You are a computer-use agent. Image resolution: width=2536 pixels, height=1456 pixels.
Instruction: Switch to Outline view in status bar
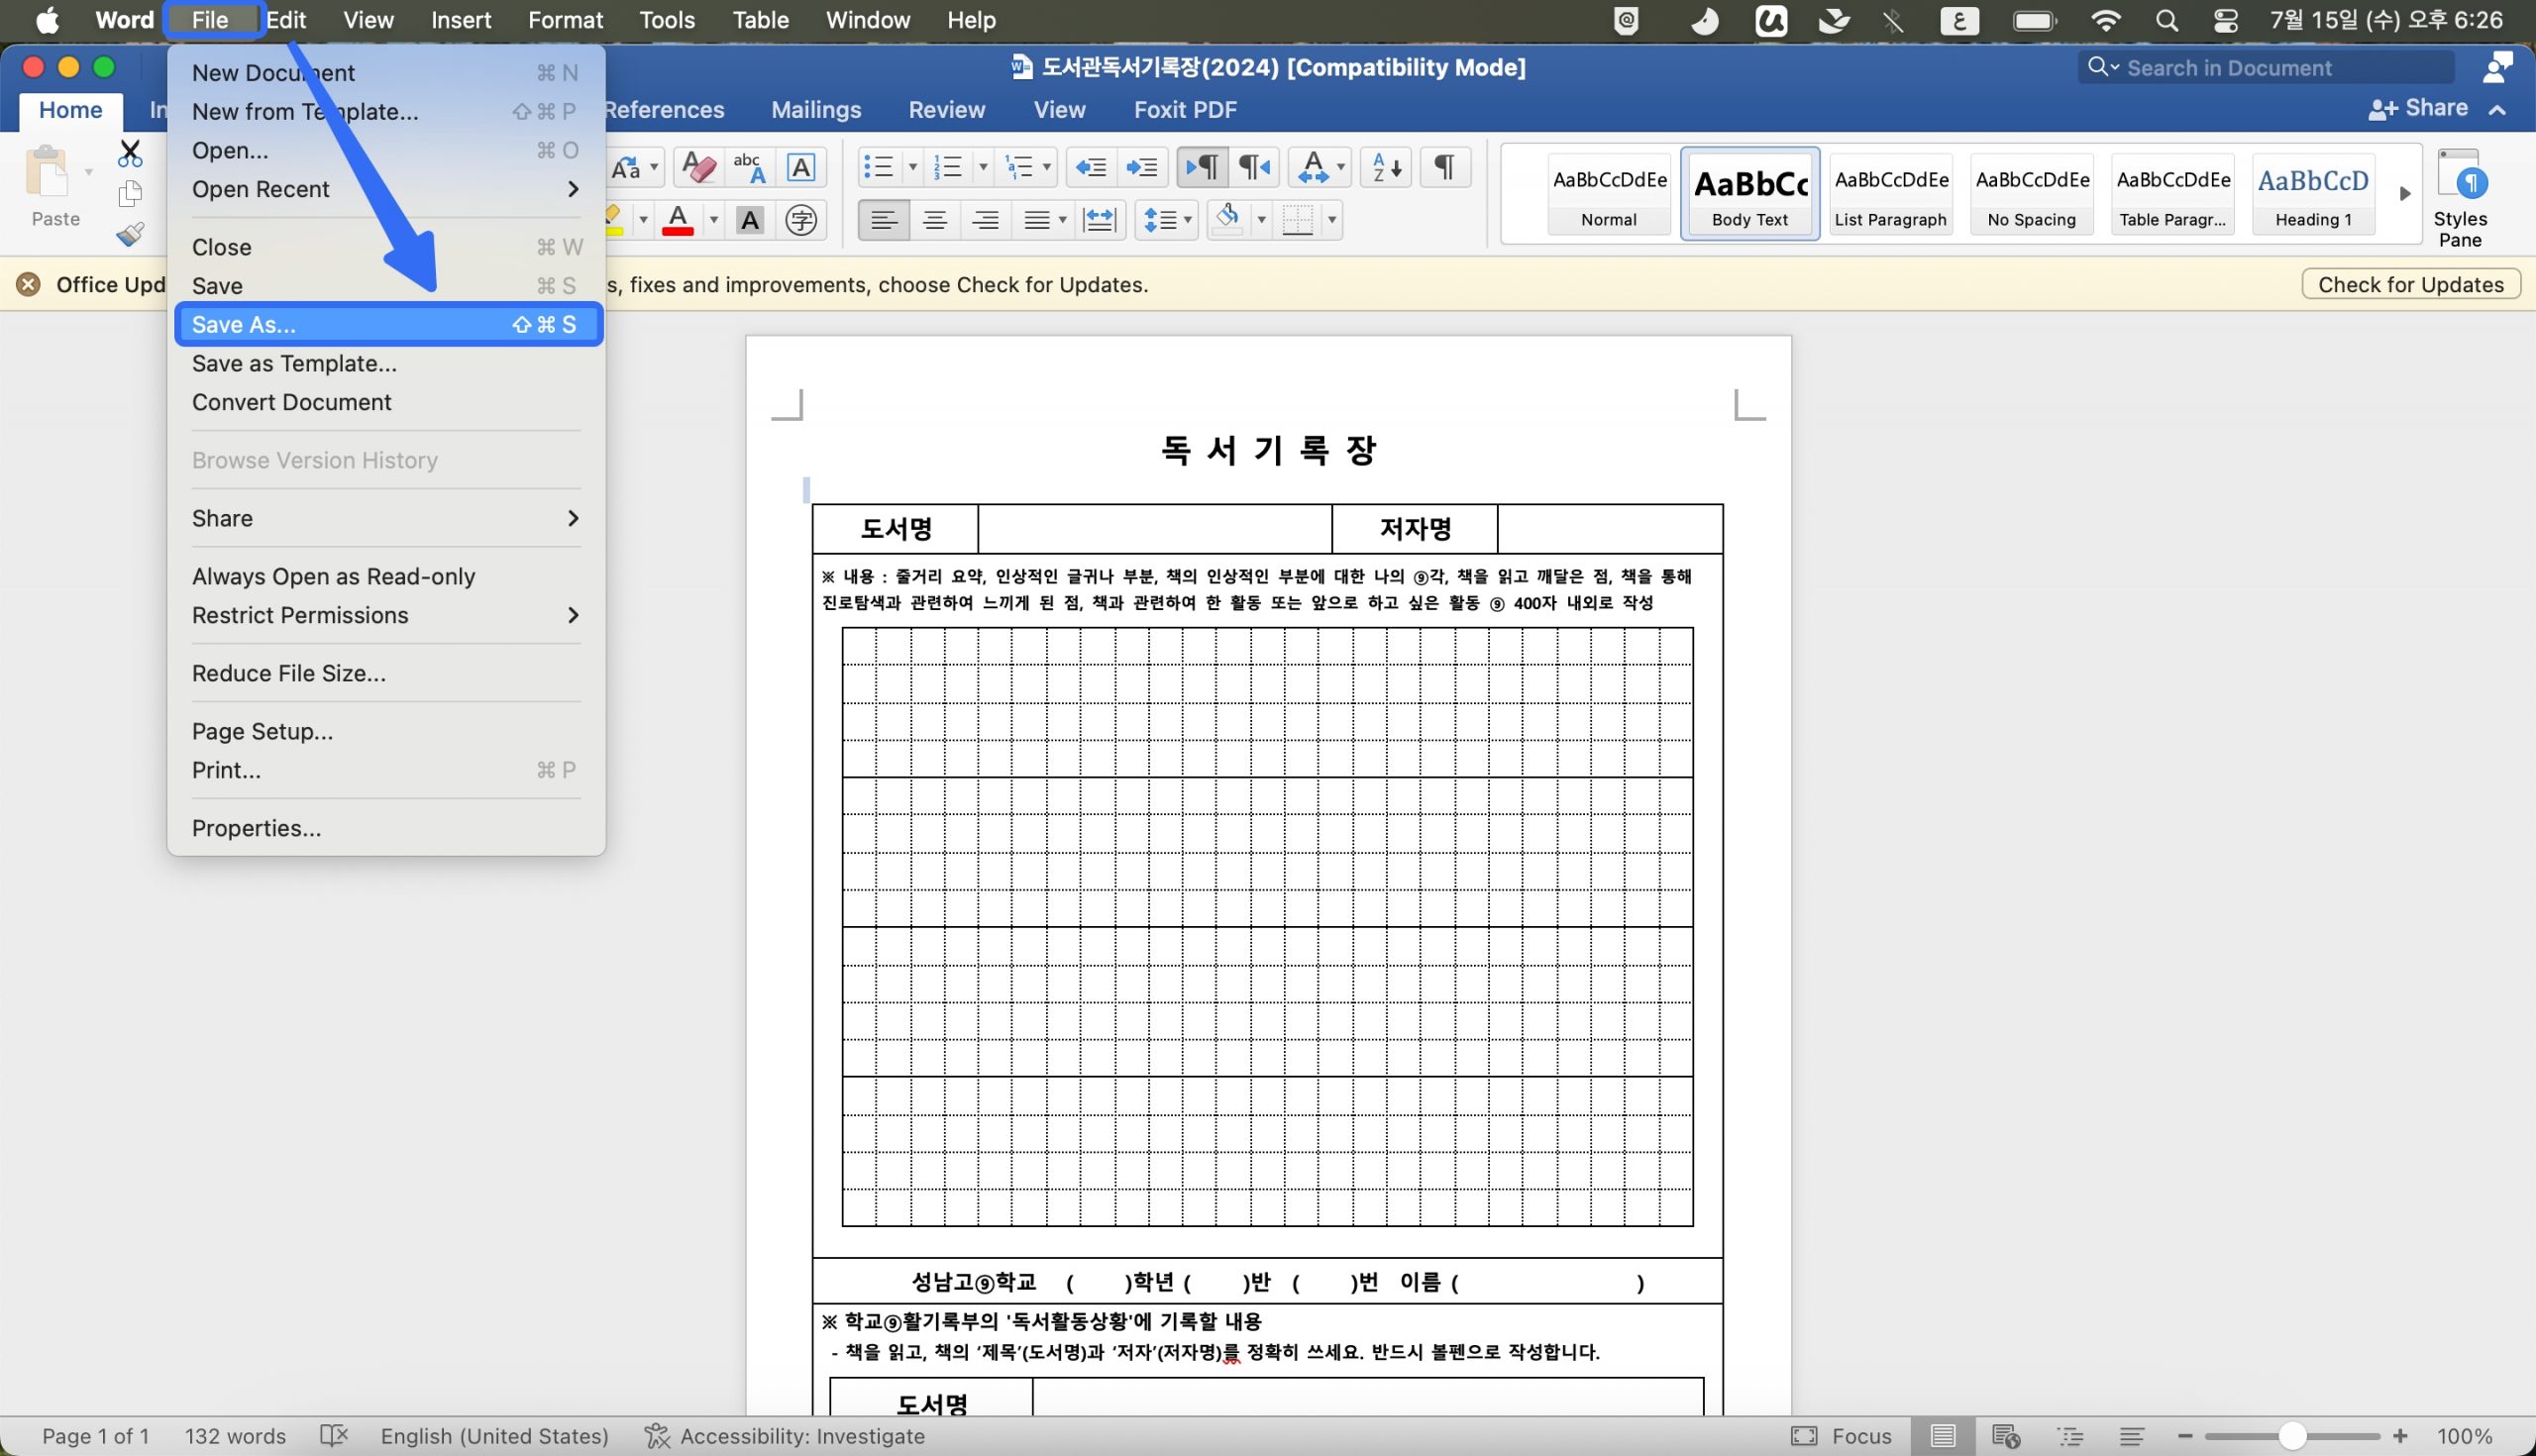coord(2070,1436)
